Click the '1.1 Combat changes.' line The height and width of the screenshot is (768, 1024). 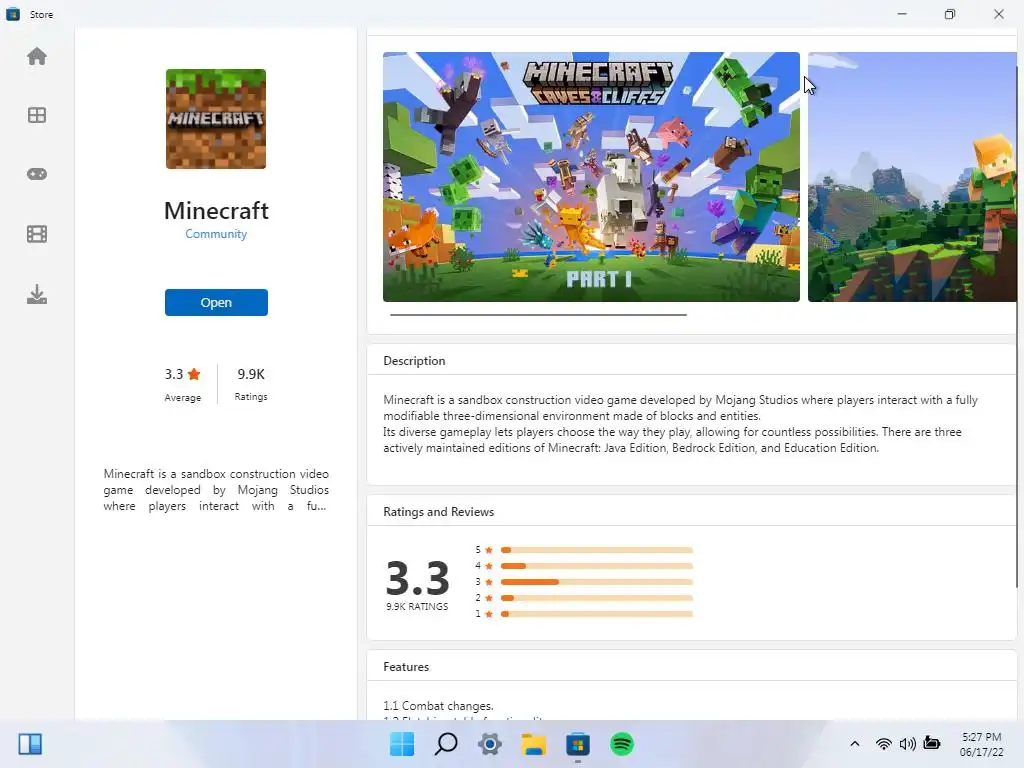coord(438,706)
